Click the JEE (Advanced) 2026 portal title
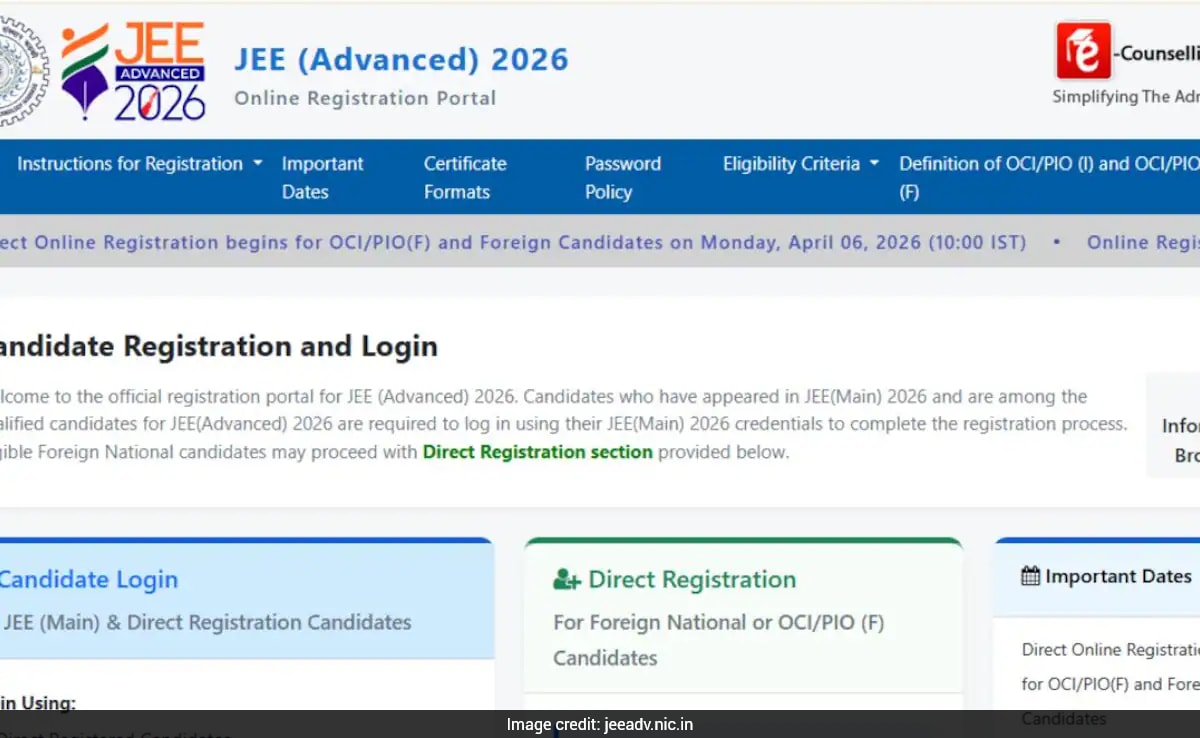 (401, 60)
